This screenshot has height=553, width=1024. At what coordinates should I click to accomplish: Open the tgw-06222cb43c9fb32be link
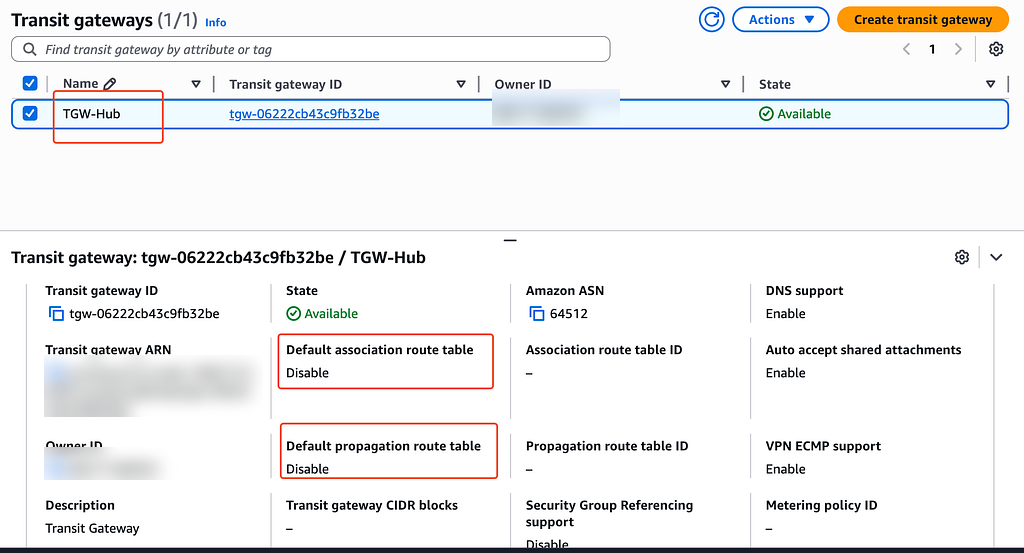pos(304,114)
